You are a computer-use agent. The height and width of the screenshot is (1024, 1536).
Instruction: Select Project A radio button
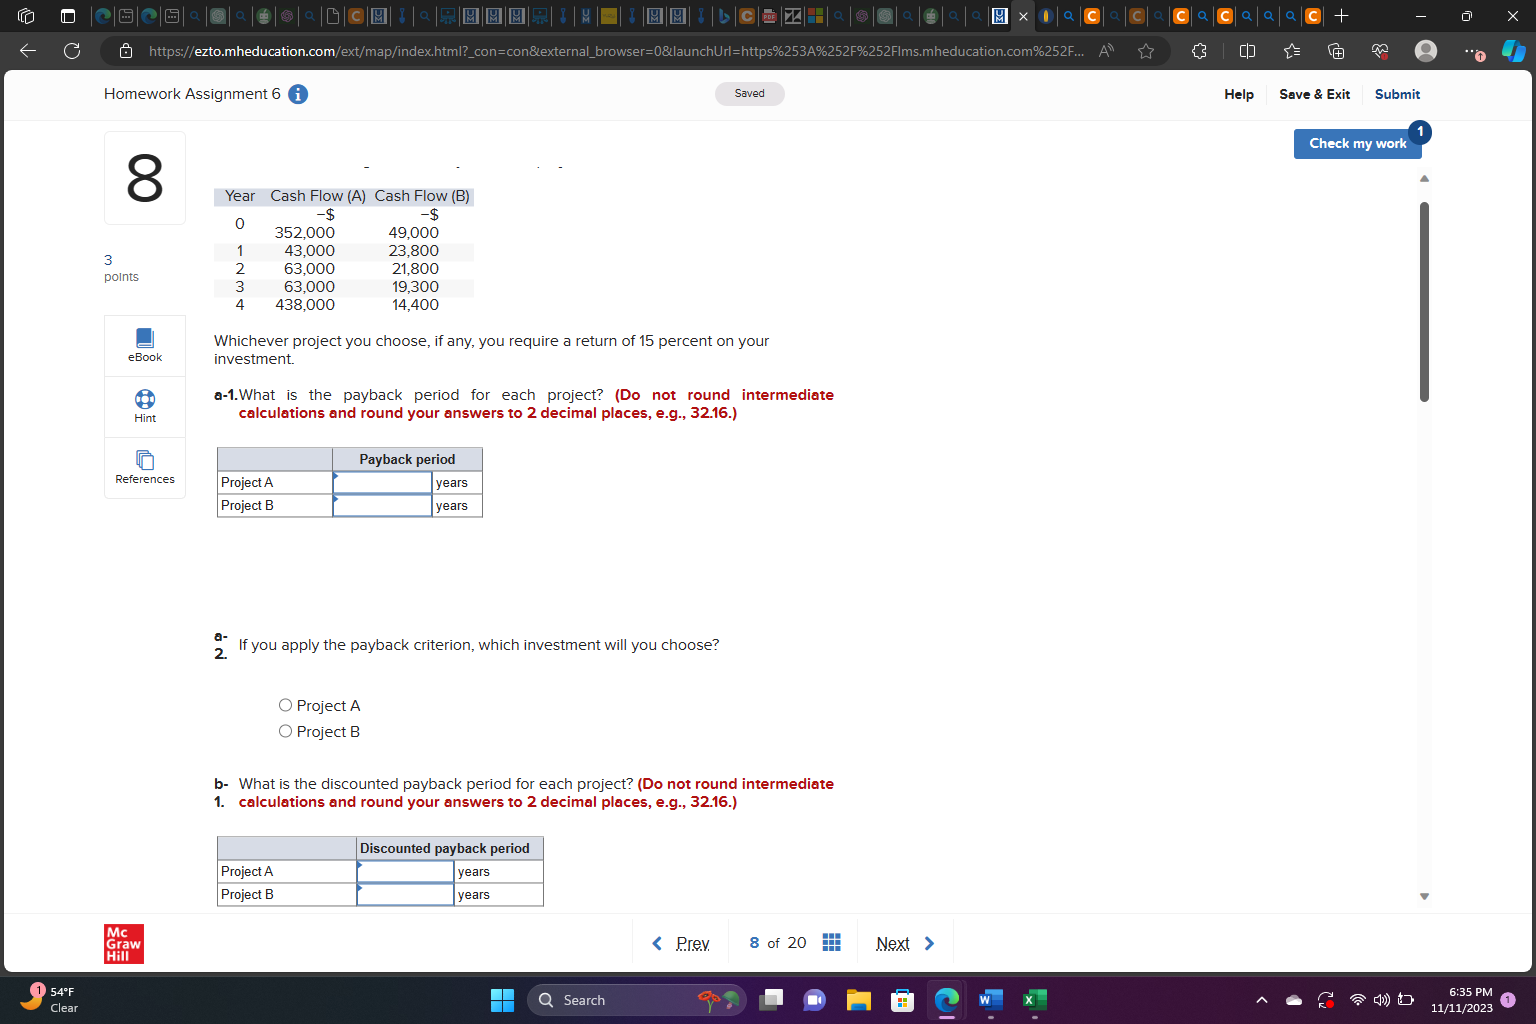285,705
